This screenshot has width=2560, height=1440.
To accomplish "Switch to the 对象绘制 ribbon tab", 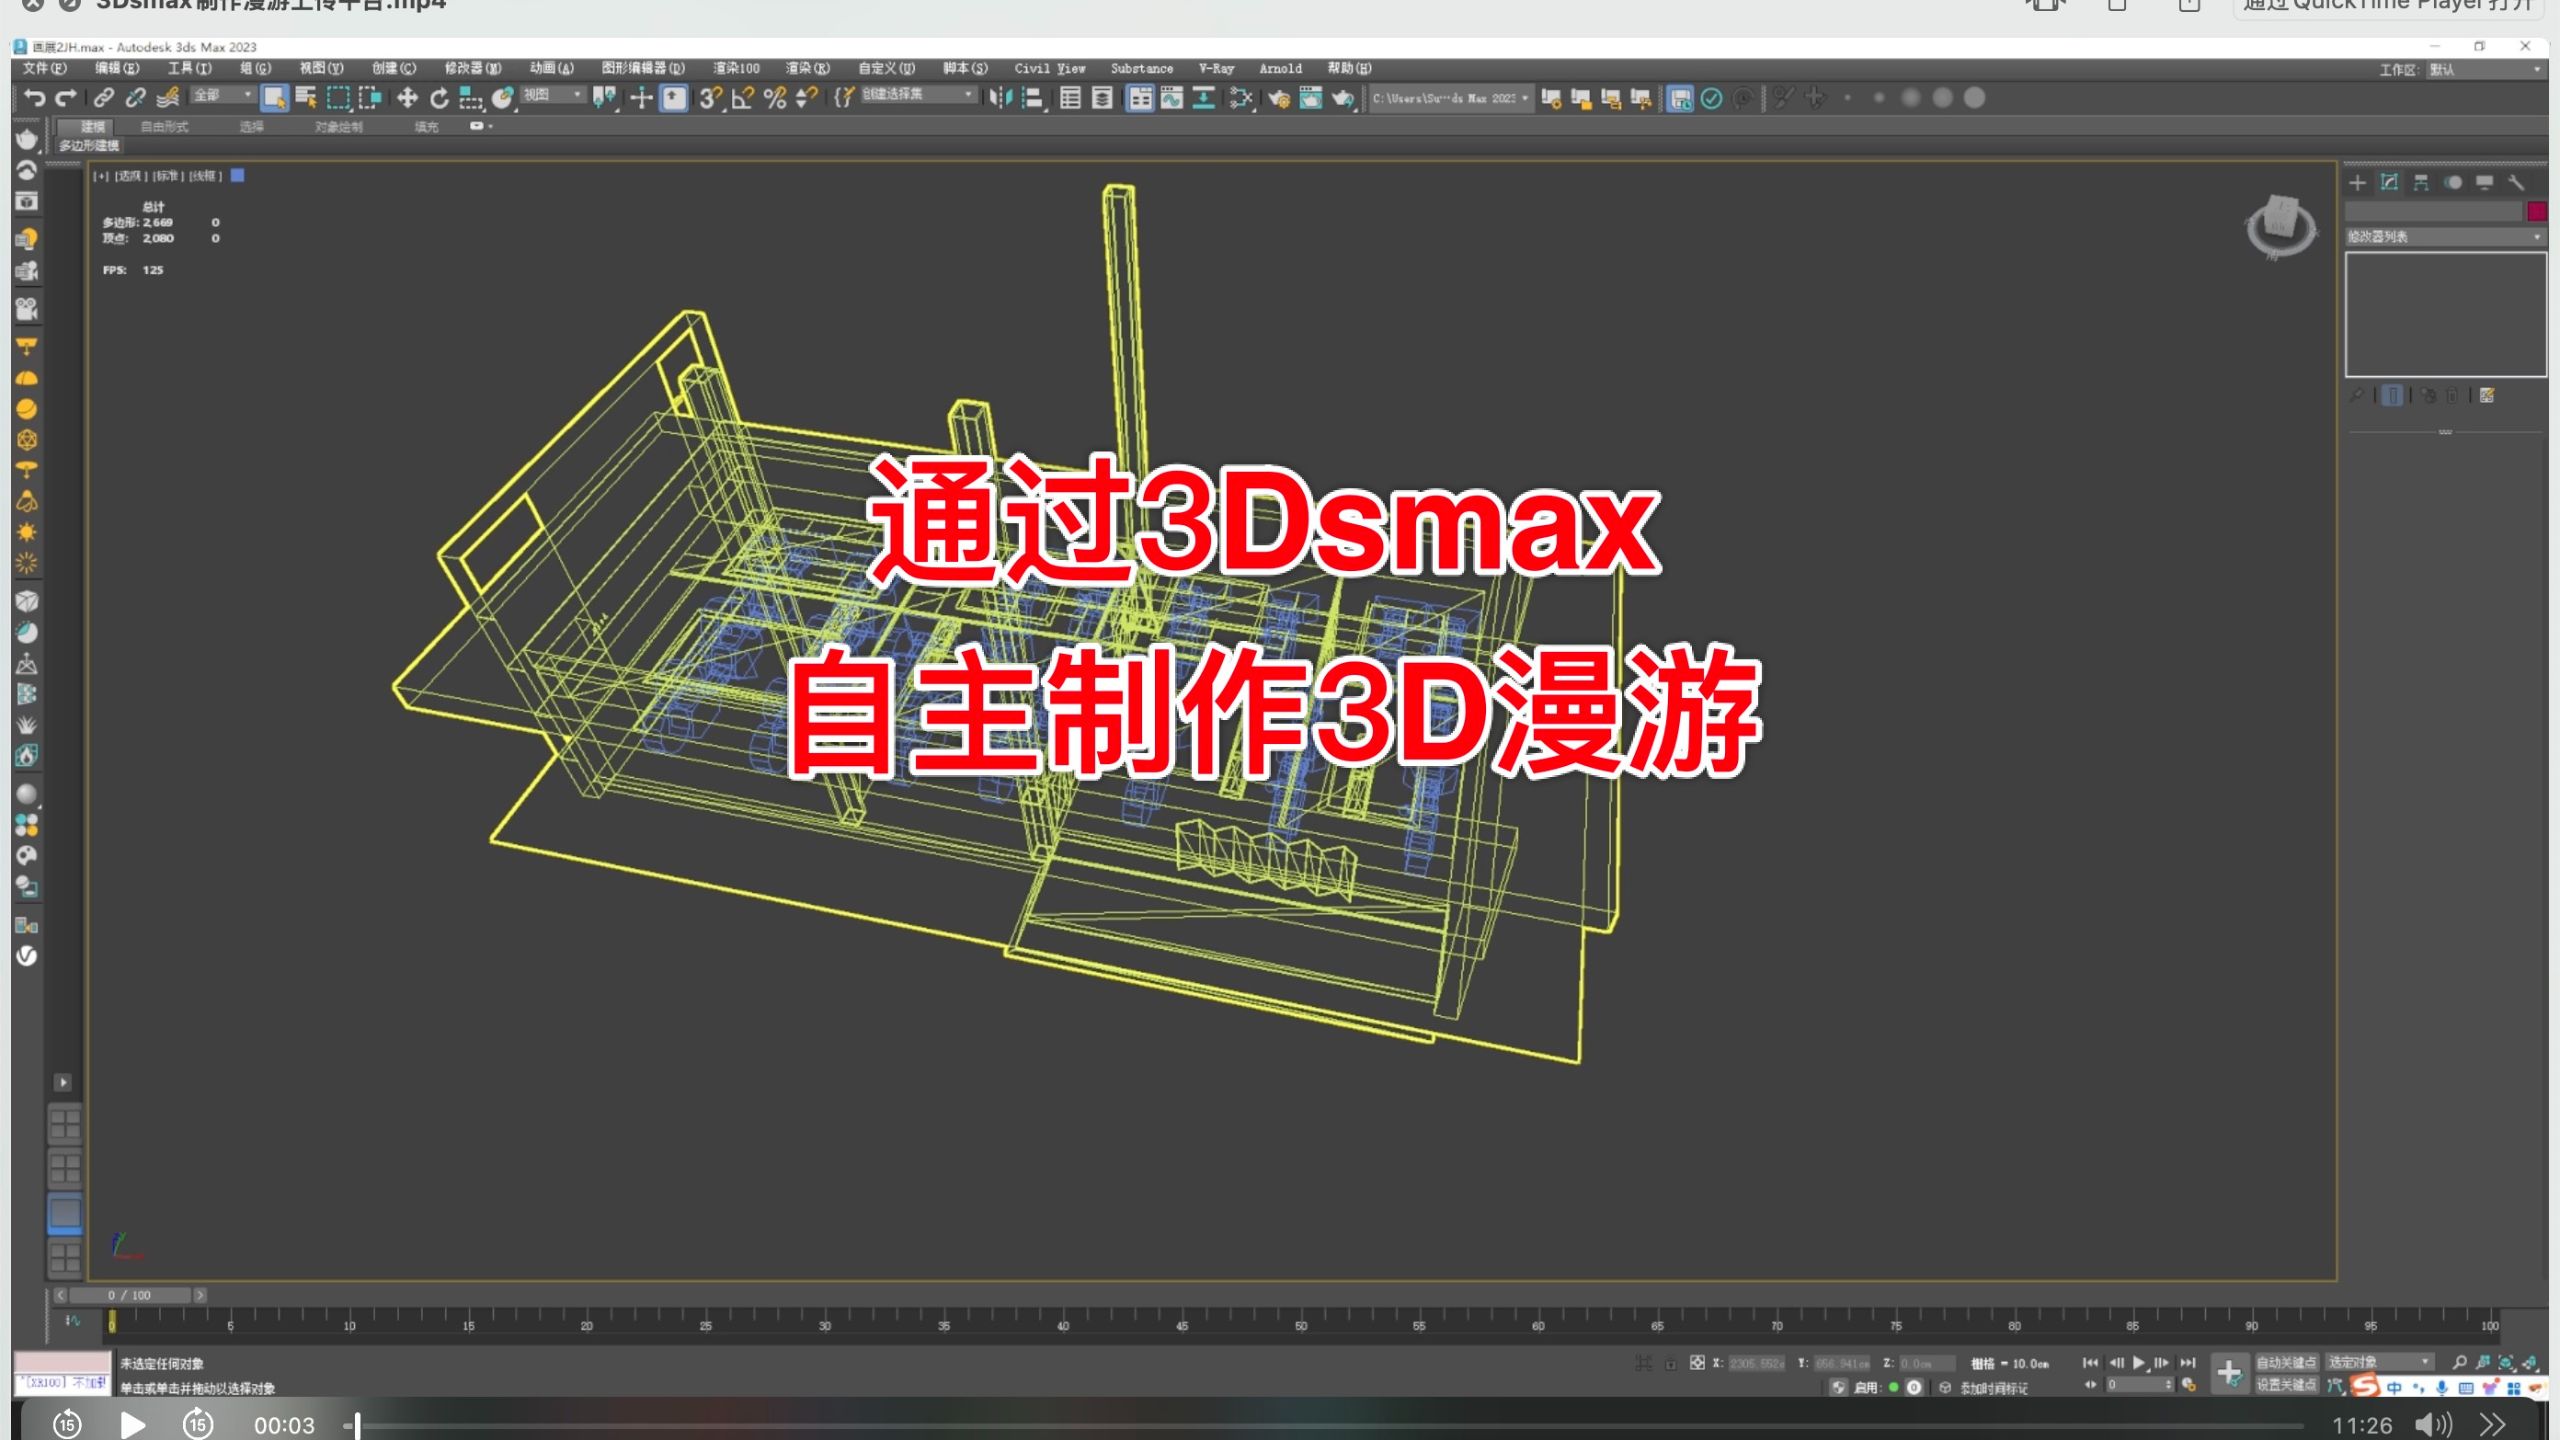I will pyautogui.click(x=339, y=127).
